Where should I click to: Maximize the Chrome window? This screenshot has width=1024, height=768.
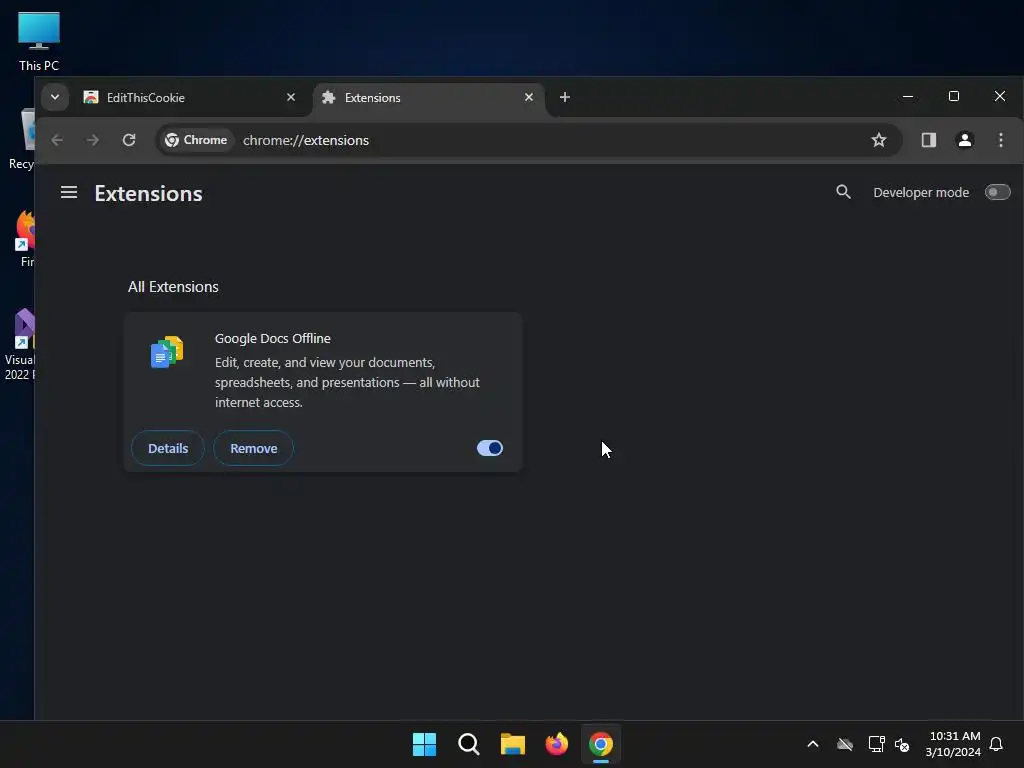(953, 97)
